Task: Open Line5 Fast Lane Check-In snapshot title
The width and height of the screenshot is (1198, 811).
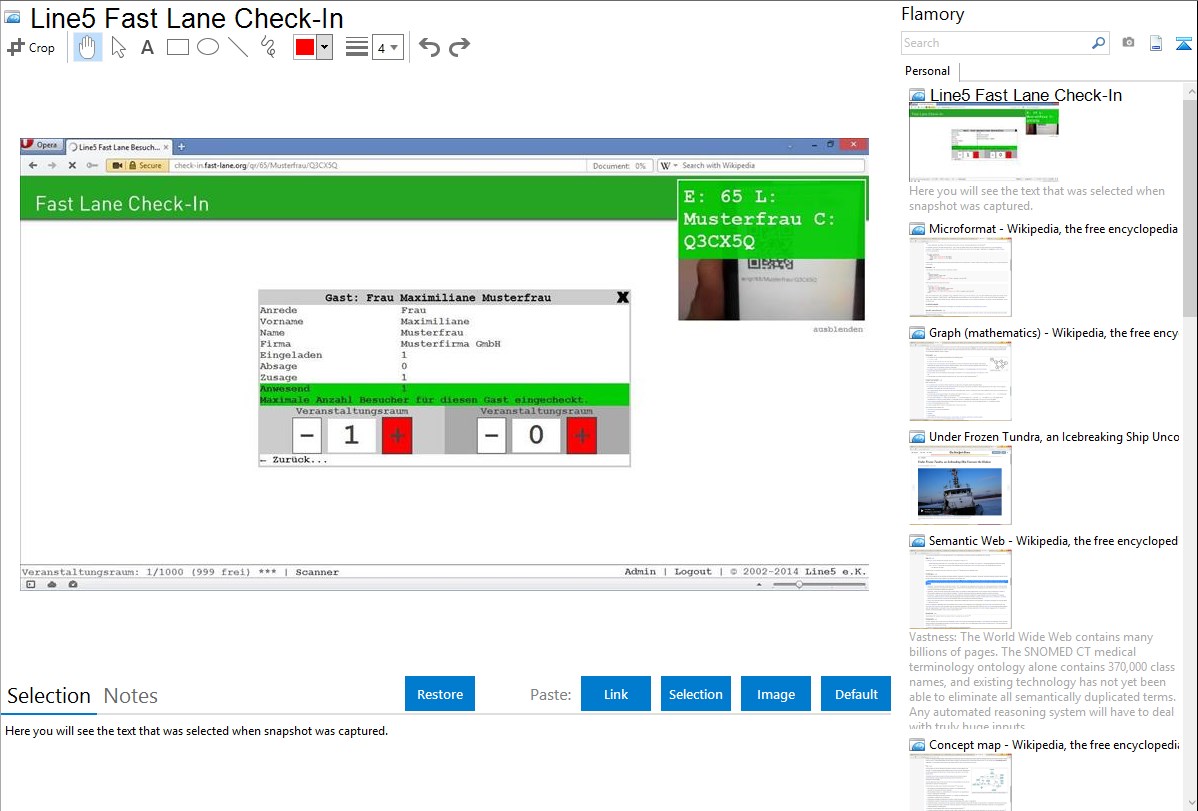Action: [x=1025, y=96]
